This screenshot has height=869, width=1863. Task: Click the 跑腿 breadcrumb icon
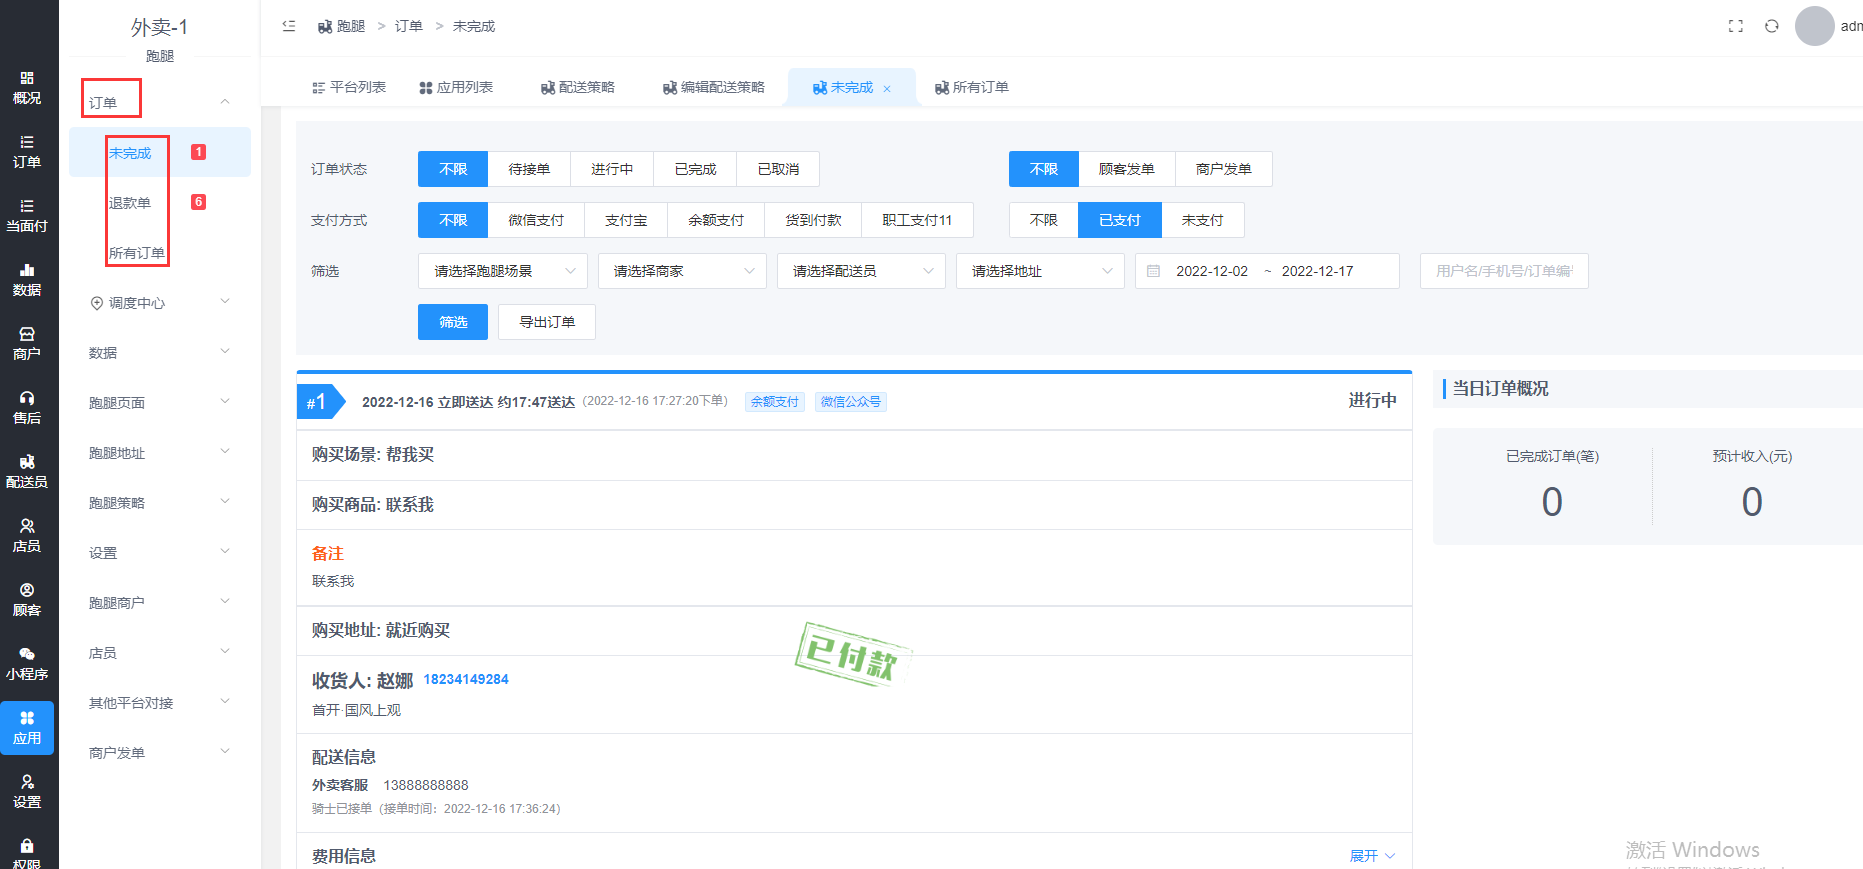click(x=325, y=27)
